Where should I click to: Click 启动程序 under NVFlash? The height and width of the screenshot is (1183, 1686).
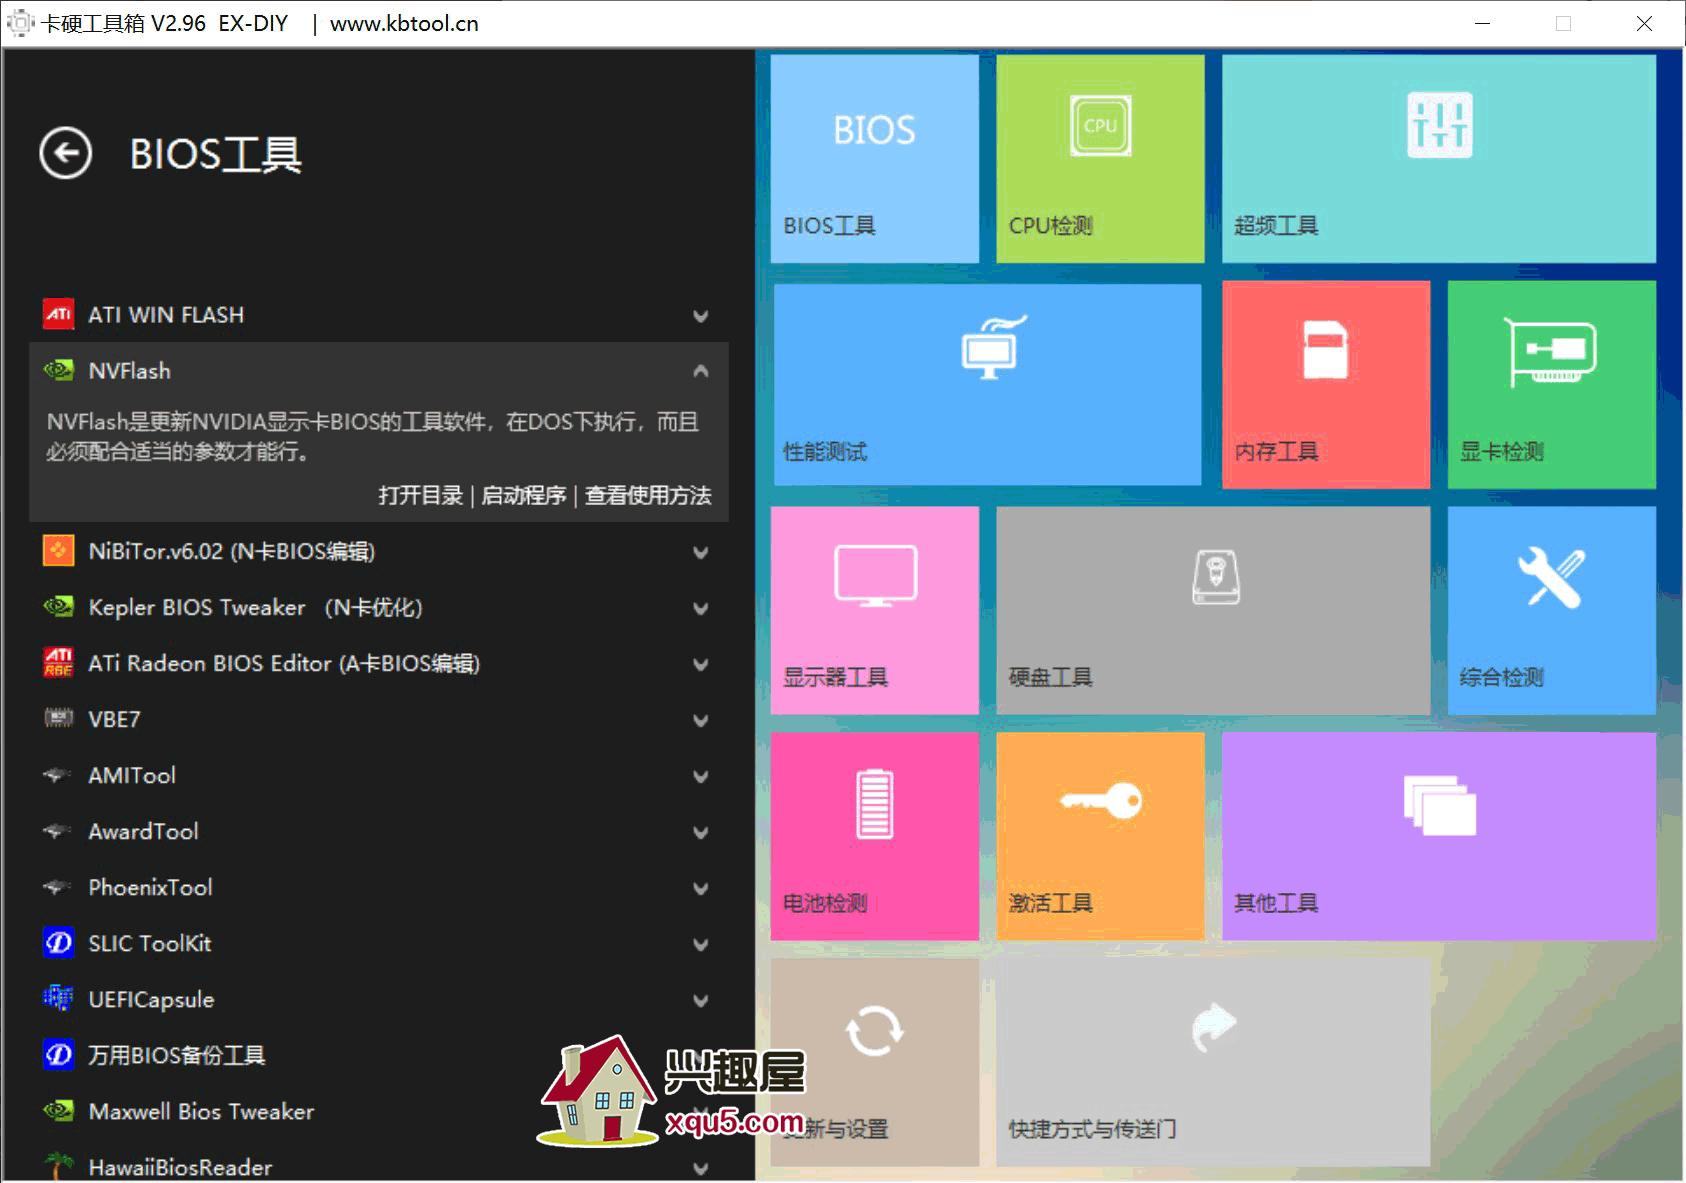click(x=524, y=495)
